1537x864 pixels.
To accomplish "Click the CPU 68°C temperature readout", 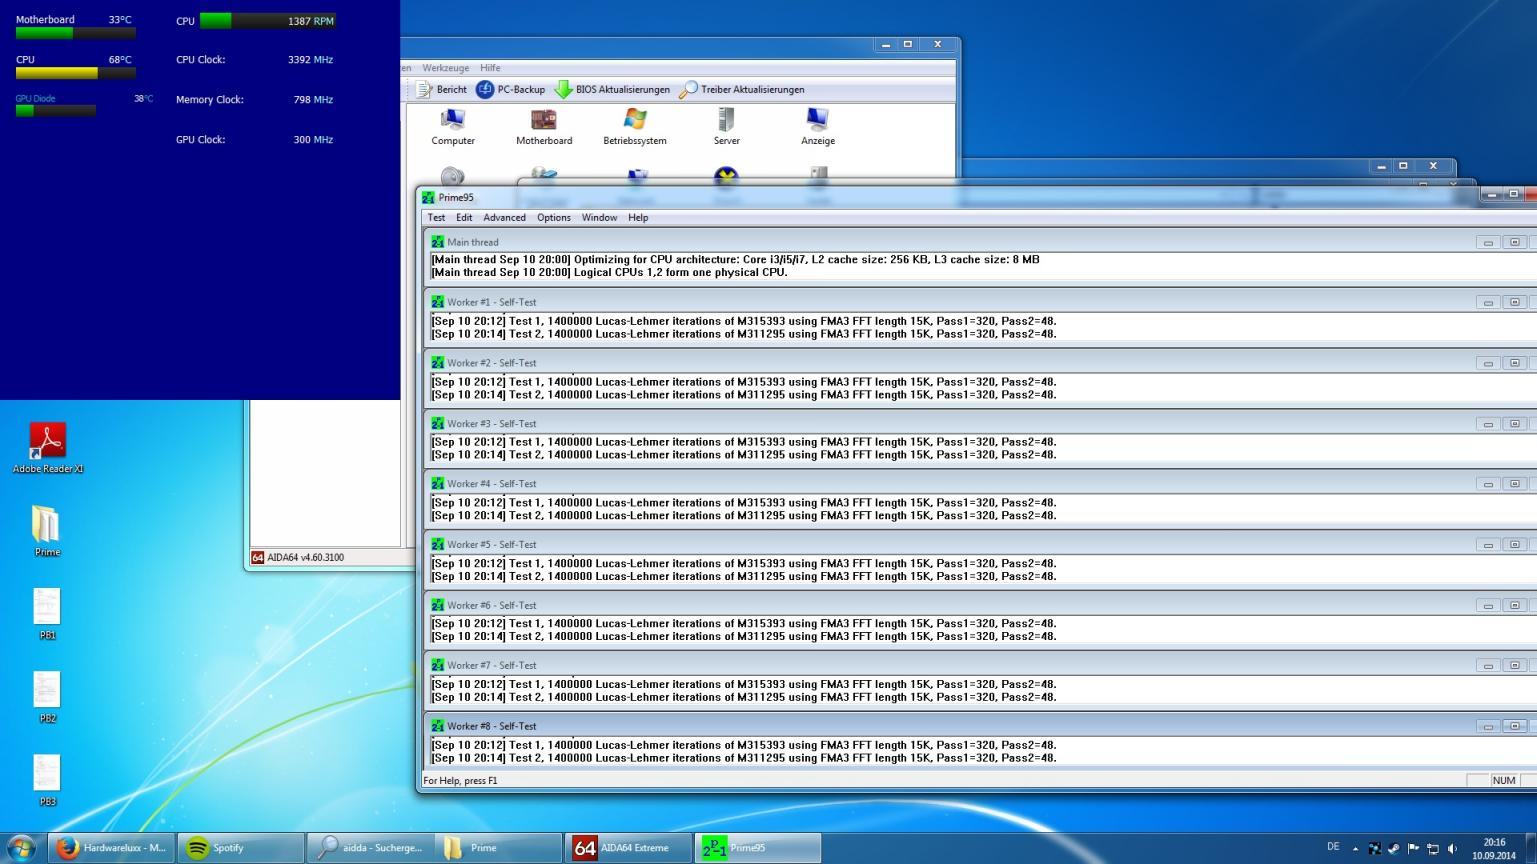I will point(120,59).
